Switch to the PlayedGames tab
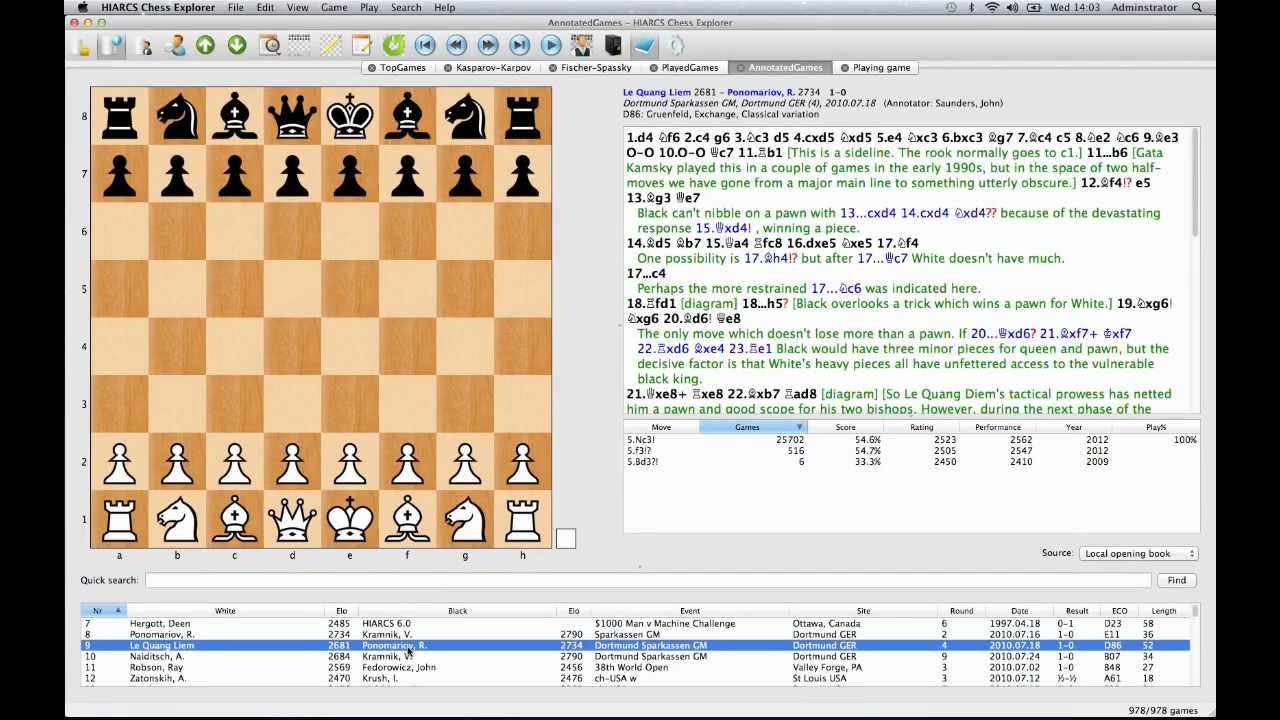This screenshot has width=1280, height=720. (x=690, y=68)
